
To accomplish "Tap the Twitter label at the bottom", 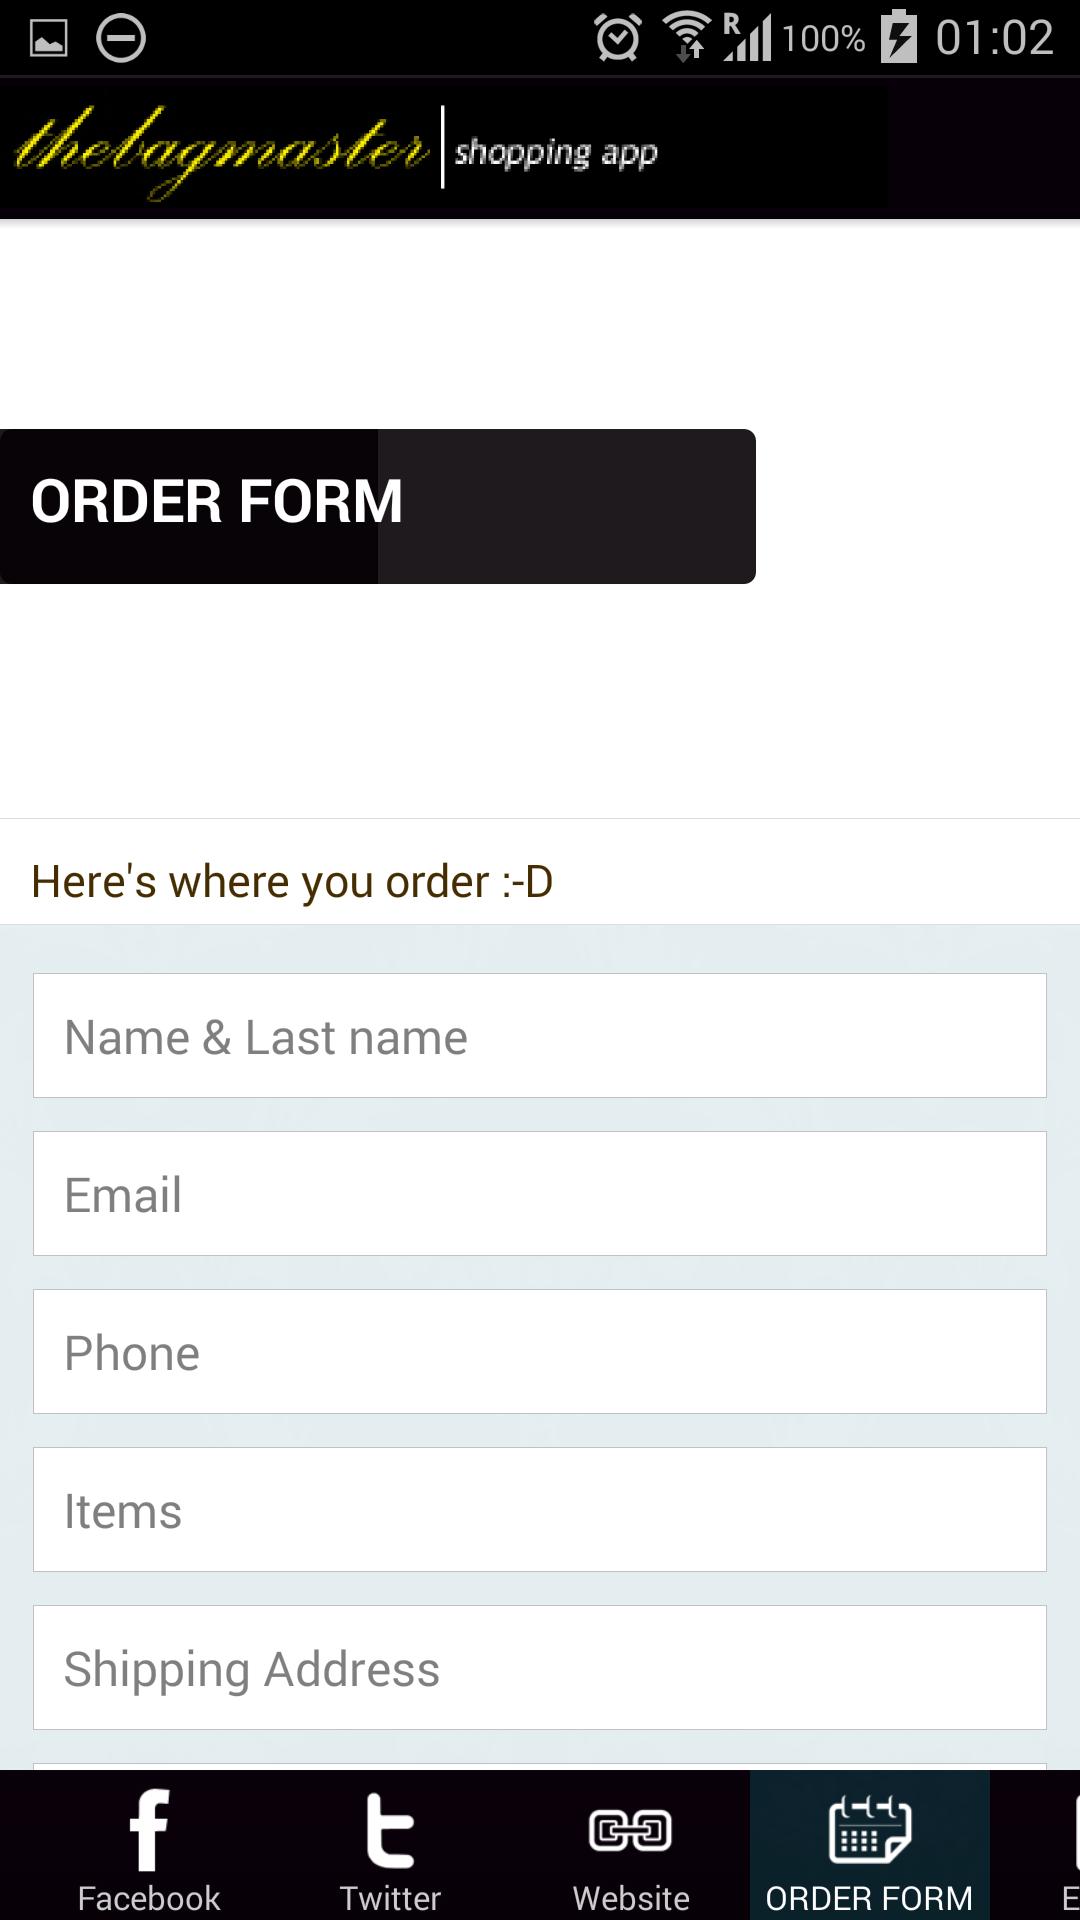I will (391, 1895).
